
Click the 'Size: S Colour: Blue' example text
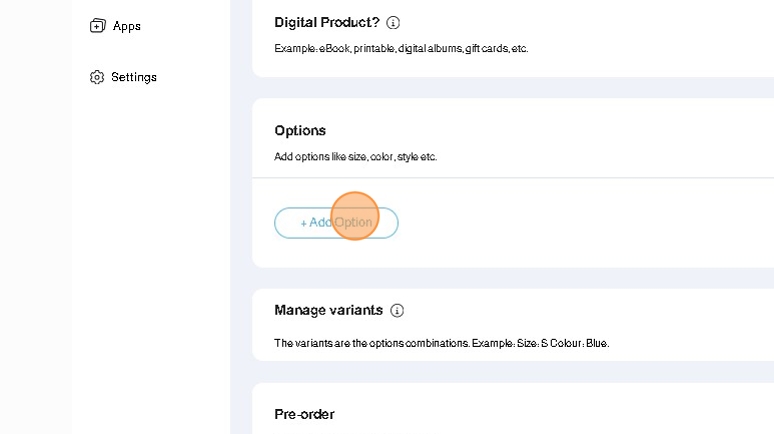point(574,343)
